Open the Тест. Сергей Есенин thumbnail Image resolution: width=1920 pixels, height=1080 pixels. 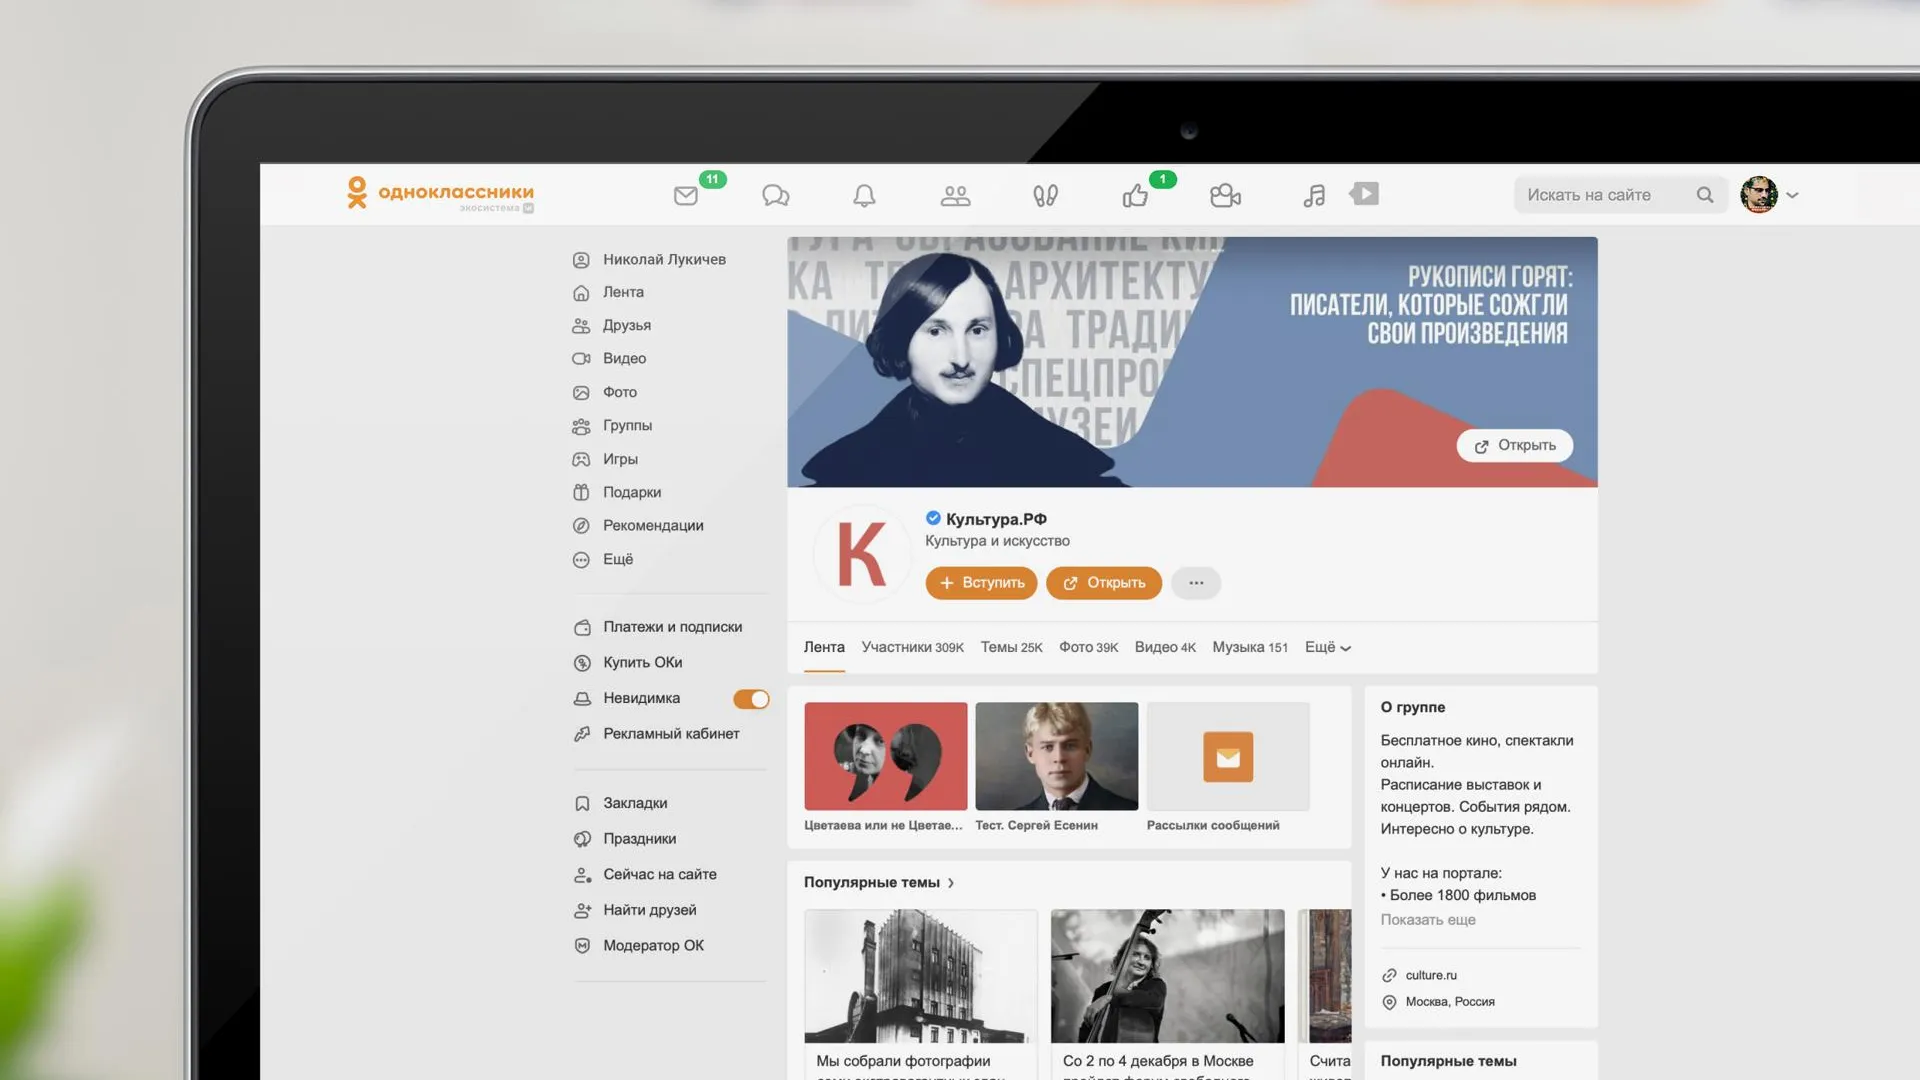[x=1057, y=757]
